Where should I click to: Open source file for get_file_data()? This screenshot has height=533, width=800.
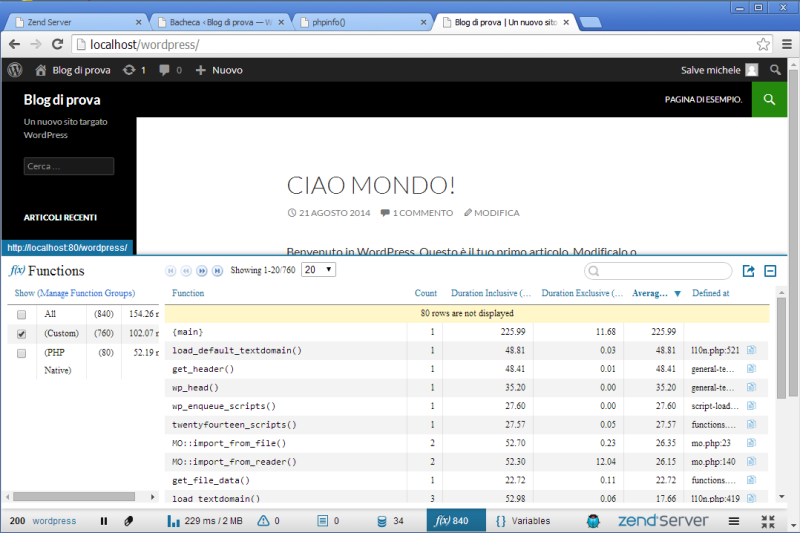coord(751,480)
